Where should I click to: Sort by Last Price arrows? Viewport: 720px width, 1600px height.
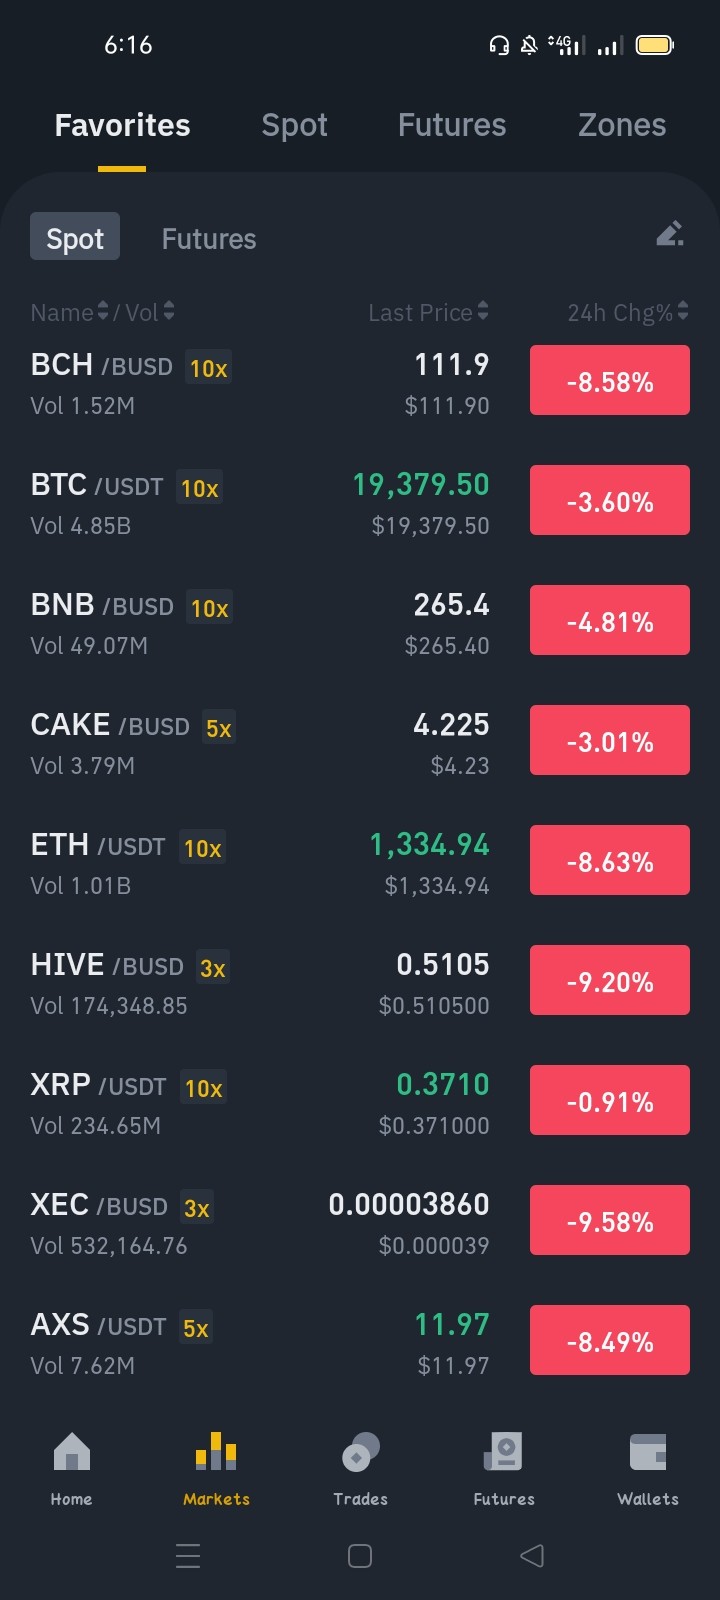(483, 312)
